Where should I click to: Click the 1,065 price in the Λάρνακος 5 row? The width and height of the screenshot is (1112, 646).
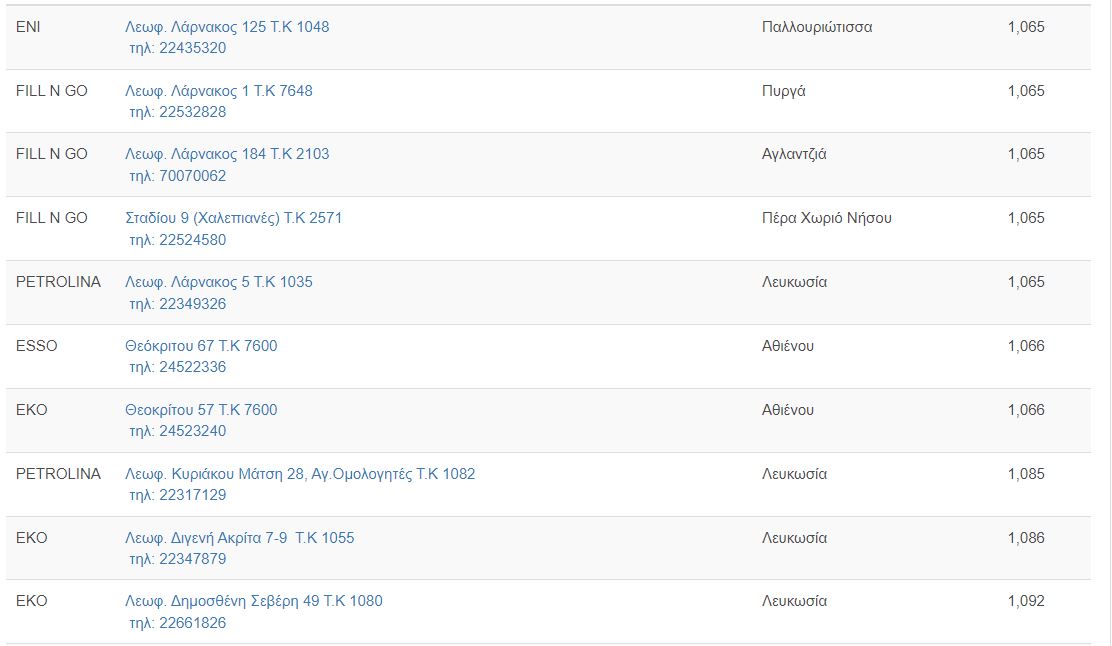[1026, 282]
